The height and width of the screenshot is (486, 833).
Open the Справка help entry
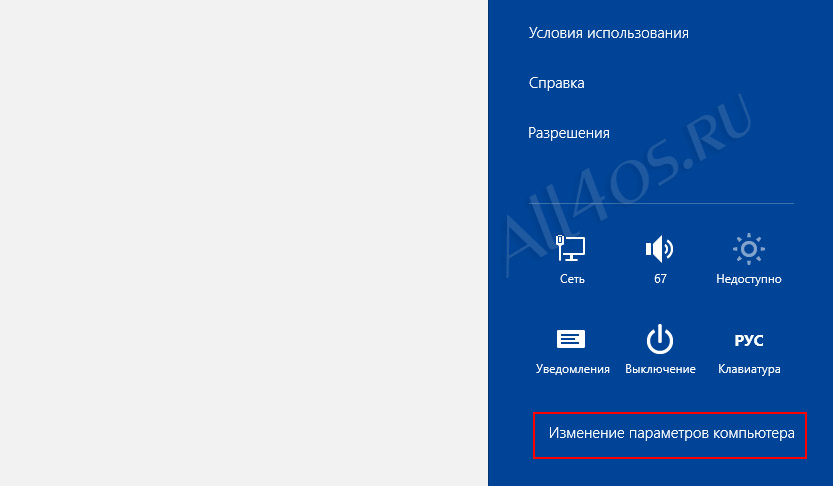point(556,83)
